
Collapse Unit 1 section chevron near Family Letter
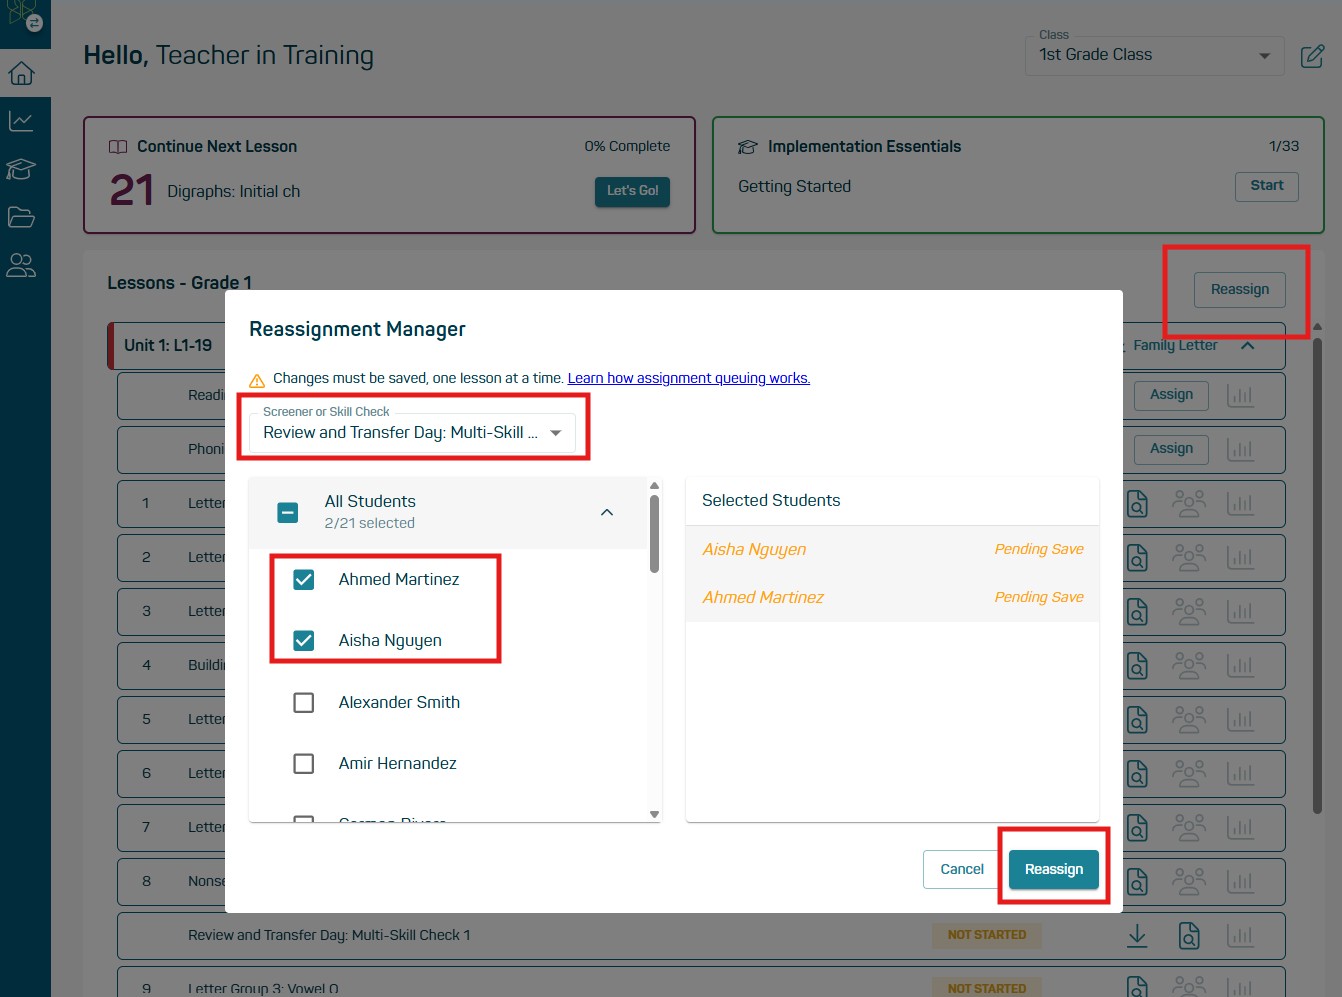pos(1248,345)
